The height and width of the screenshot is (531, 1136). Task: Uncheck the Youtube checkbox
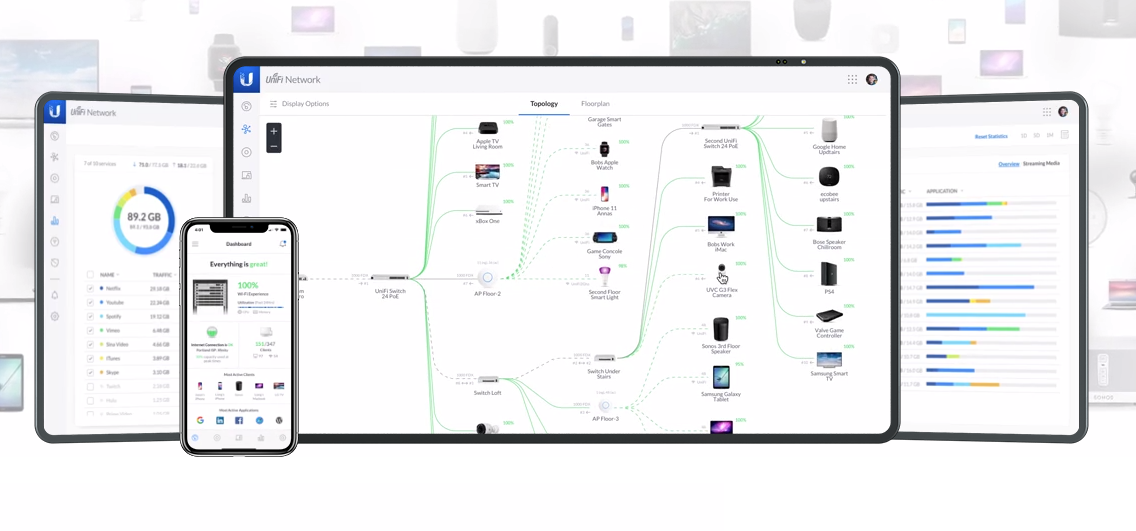tap(91, 303)
